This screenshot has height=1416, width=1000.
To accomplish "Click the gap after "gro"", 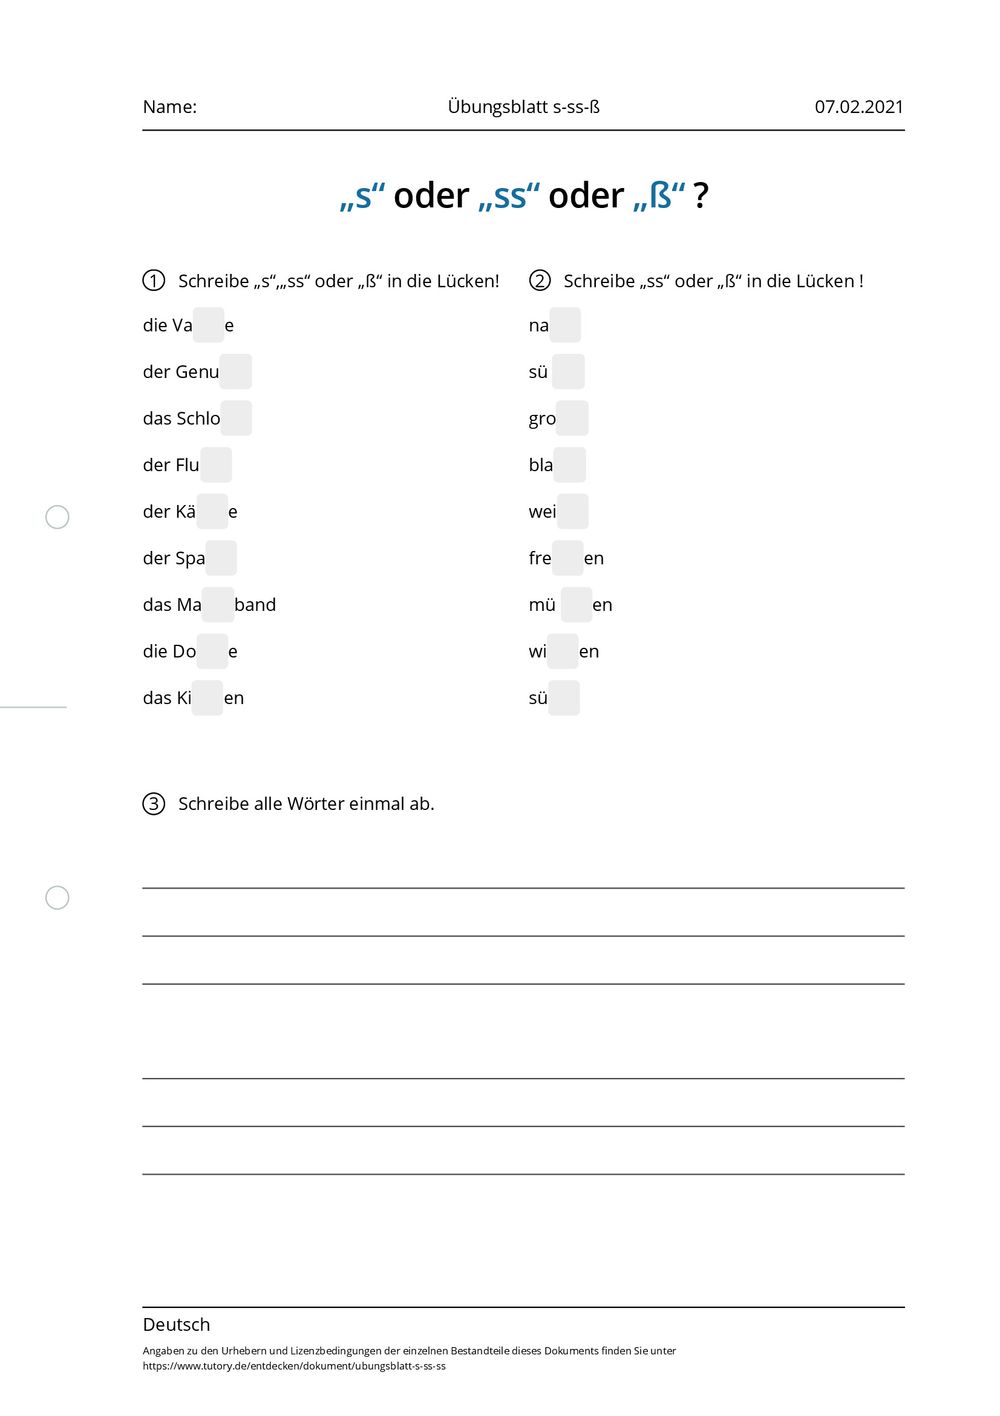I will 573,418.
